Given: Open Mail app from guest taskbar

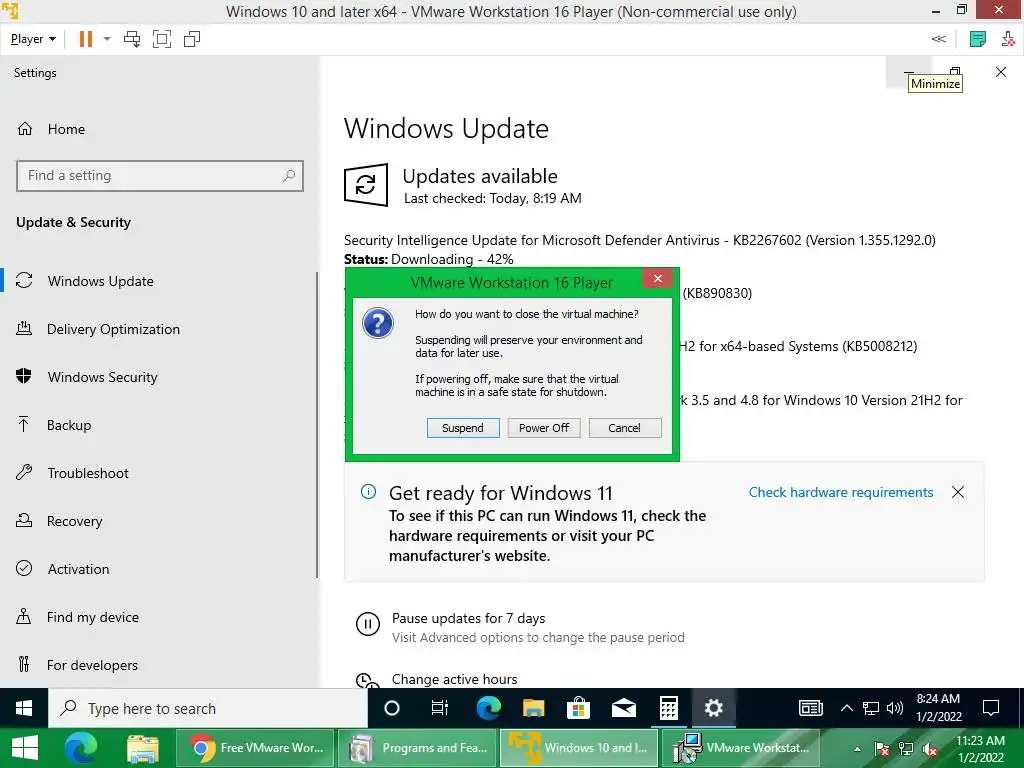Looking at the screenshot, I should tap(624, 708).
